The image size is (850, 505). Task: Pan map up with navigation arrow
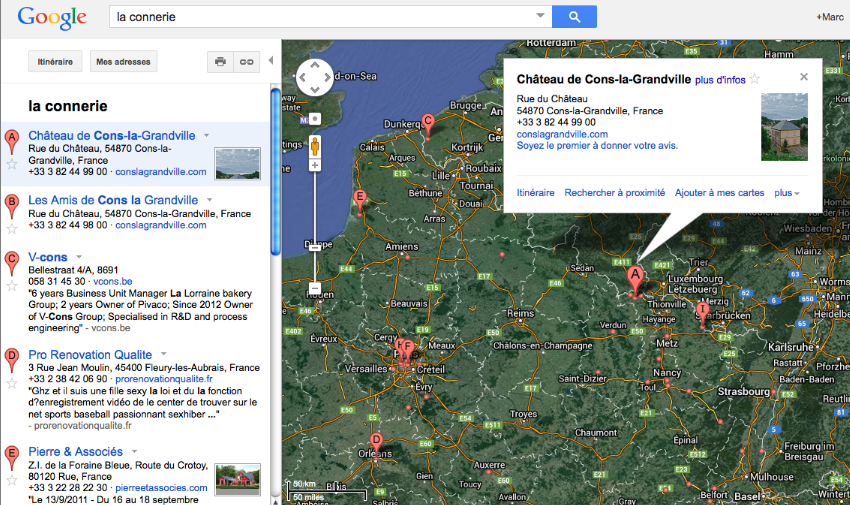[315, 65]
